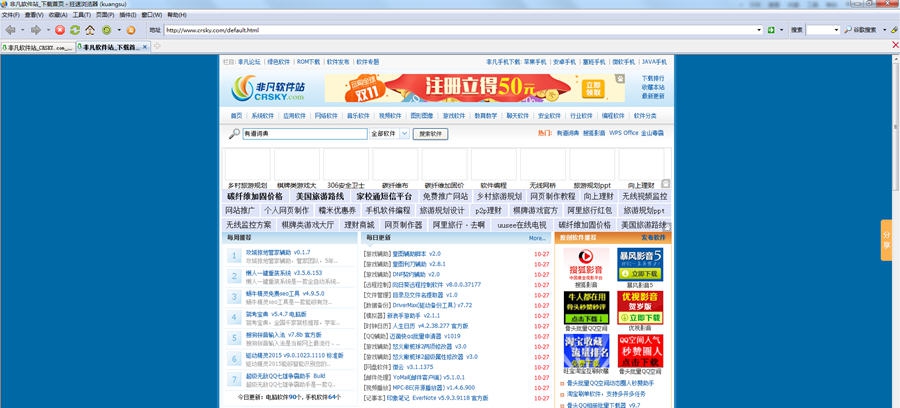
Task: Open the 工具(T) menu
Action: tap(82, 14)
